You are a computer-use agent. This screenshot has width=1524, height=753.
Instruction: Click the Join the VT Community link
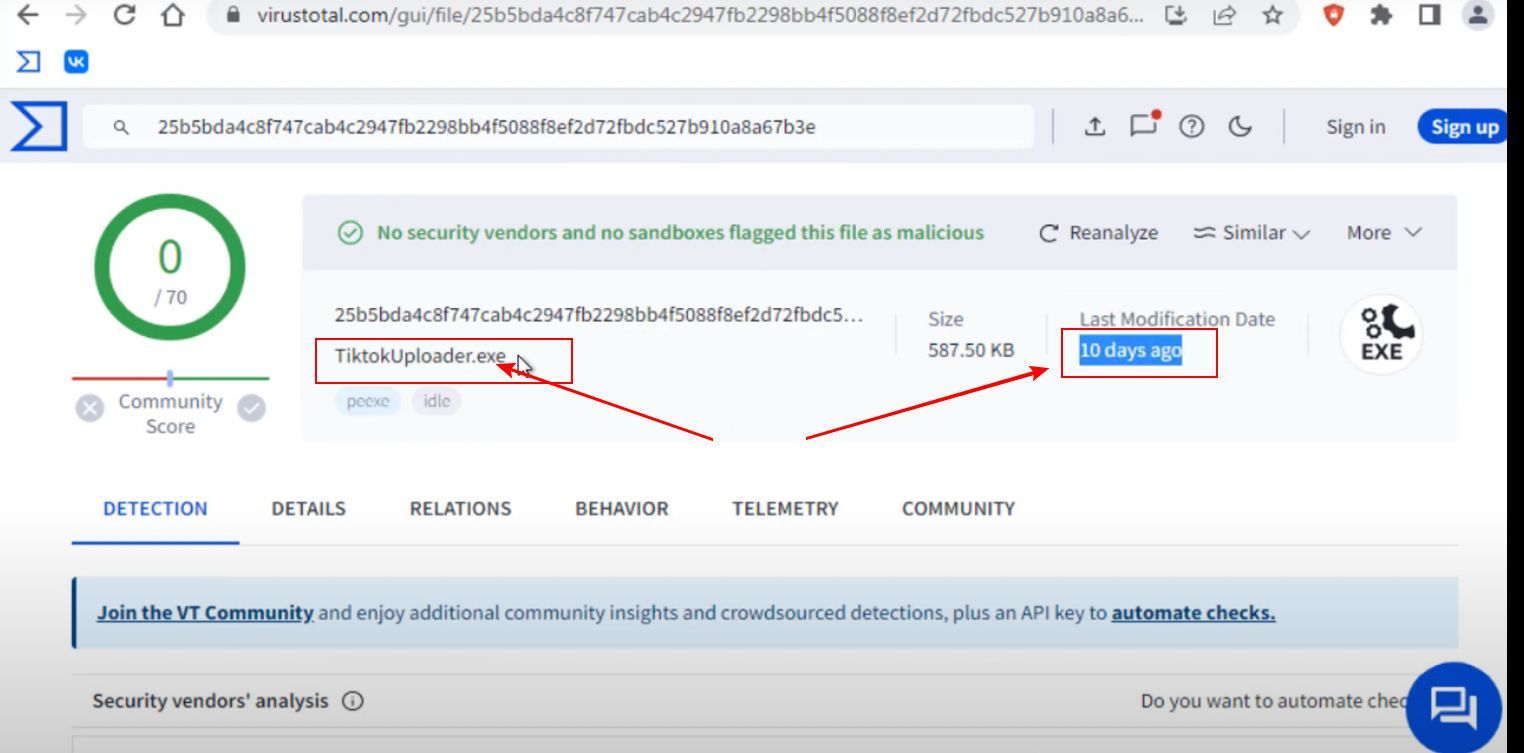click(x=205, y=612)
